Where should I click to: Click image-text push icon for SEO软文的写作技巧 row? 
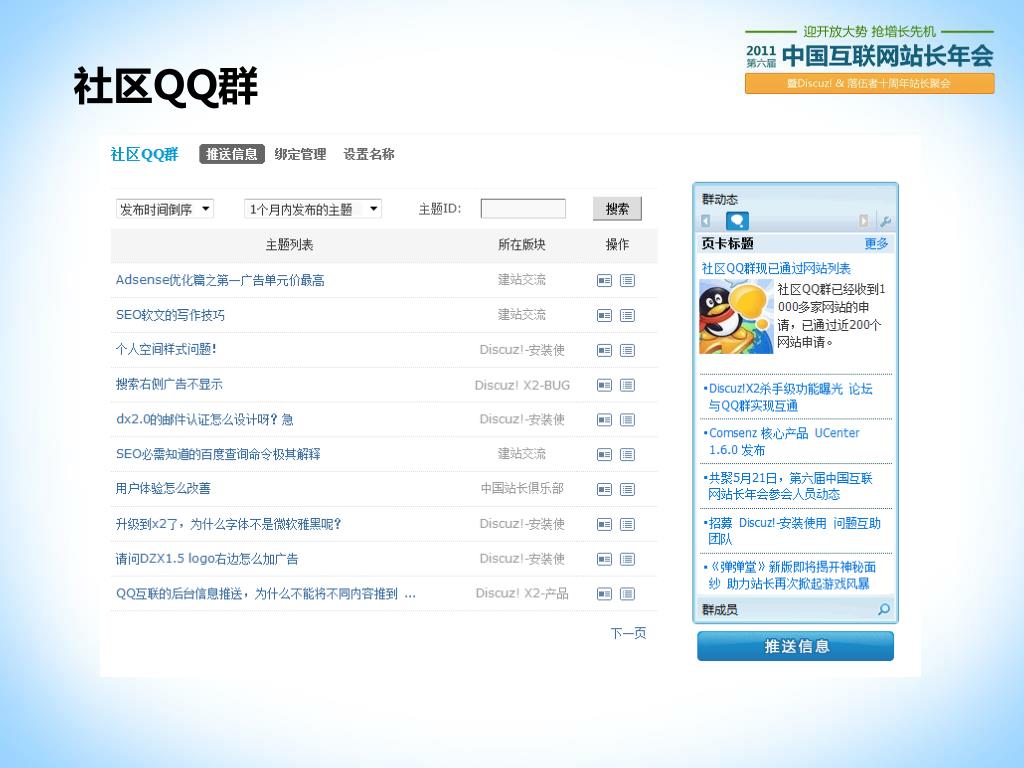pos(604,315)
